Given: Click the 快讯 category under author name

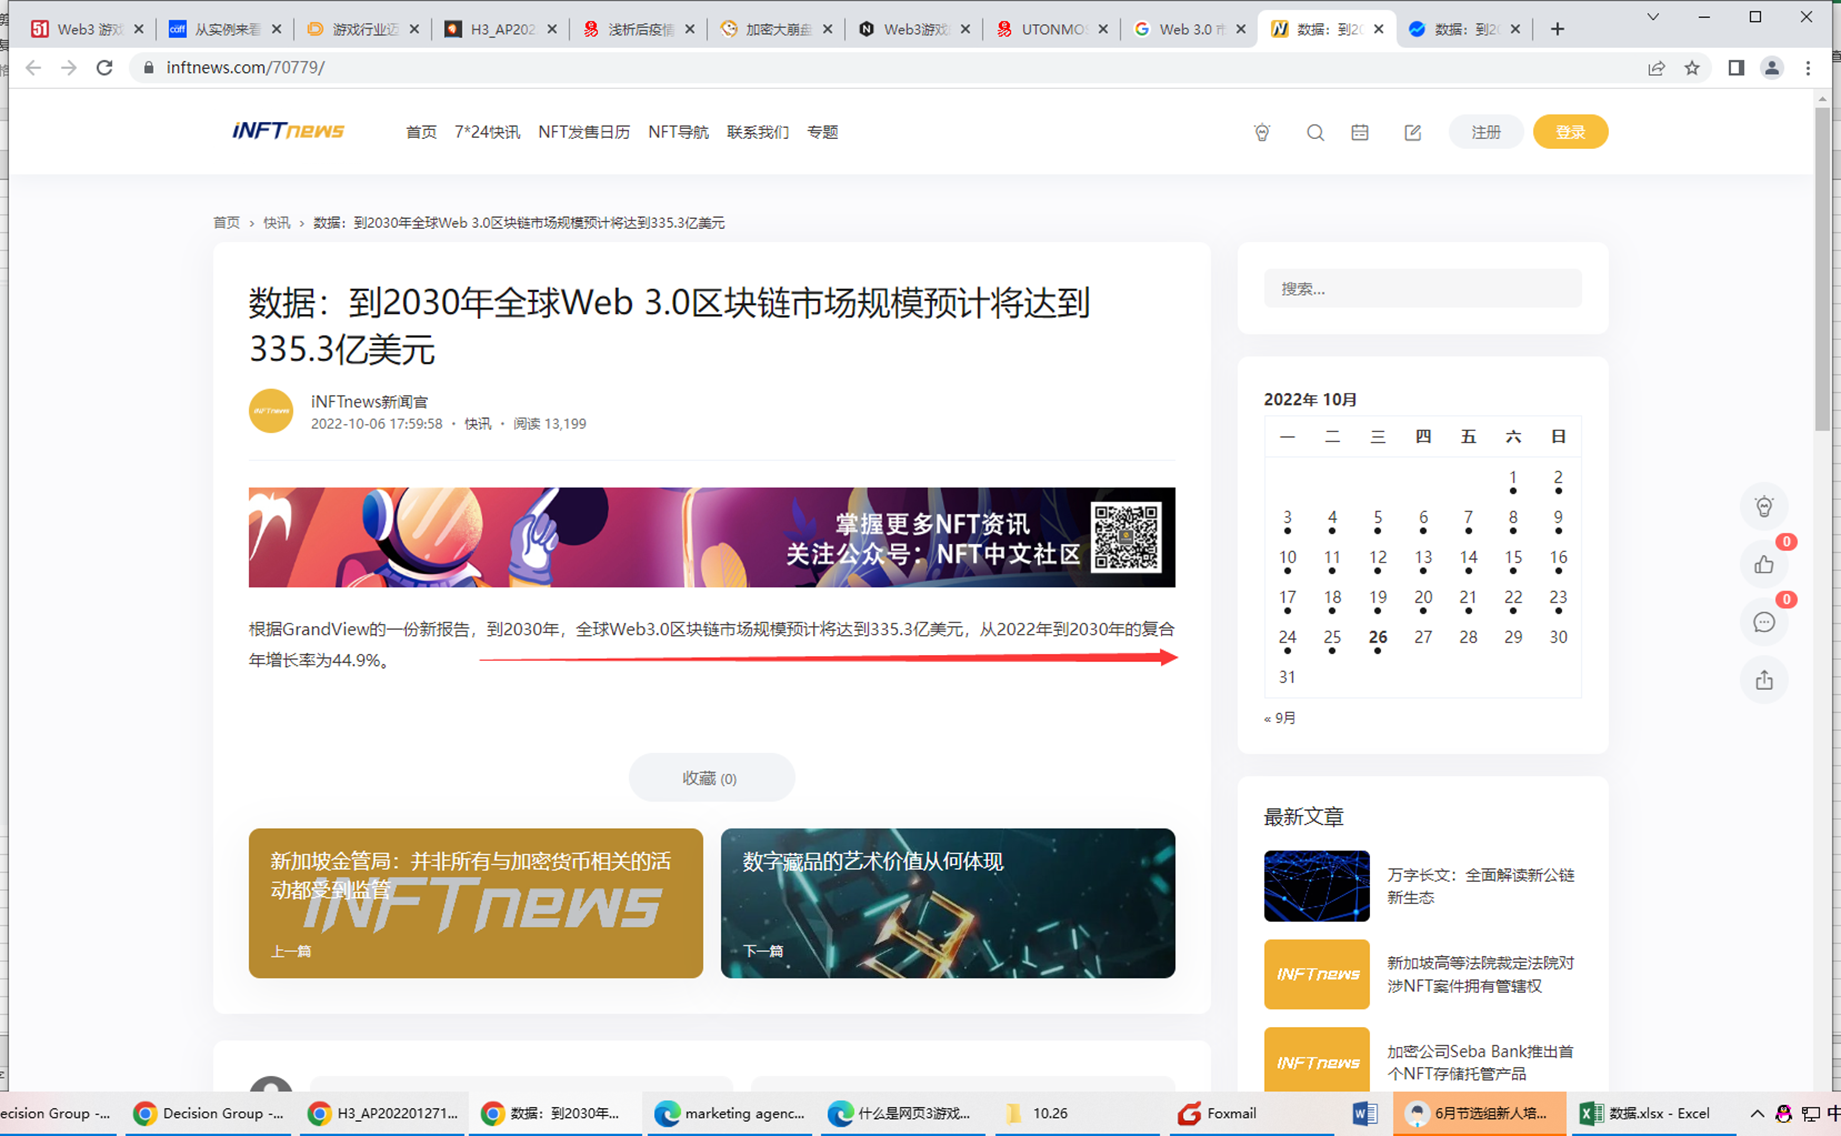Looking at the screenshot, I should point(477,424).
